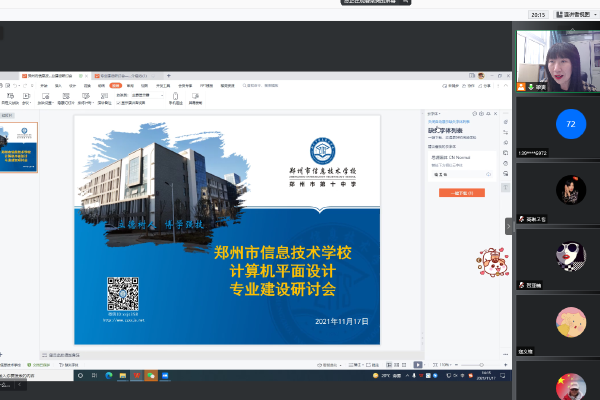Select slide 1 thumbnail in slide panel
This screenshot has height=400, width=600.
[19, 147]
